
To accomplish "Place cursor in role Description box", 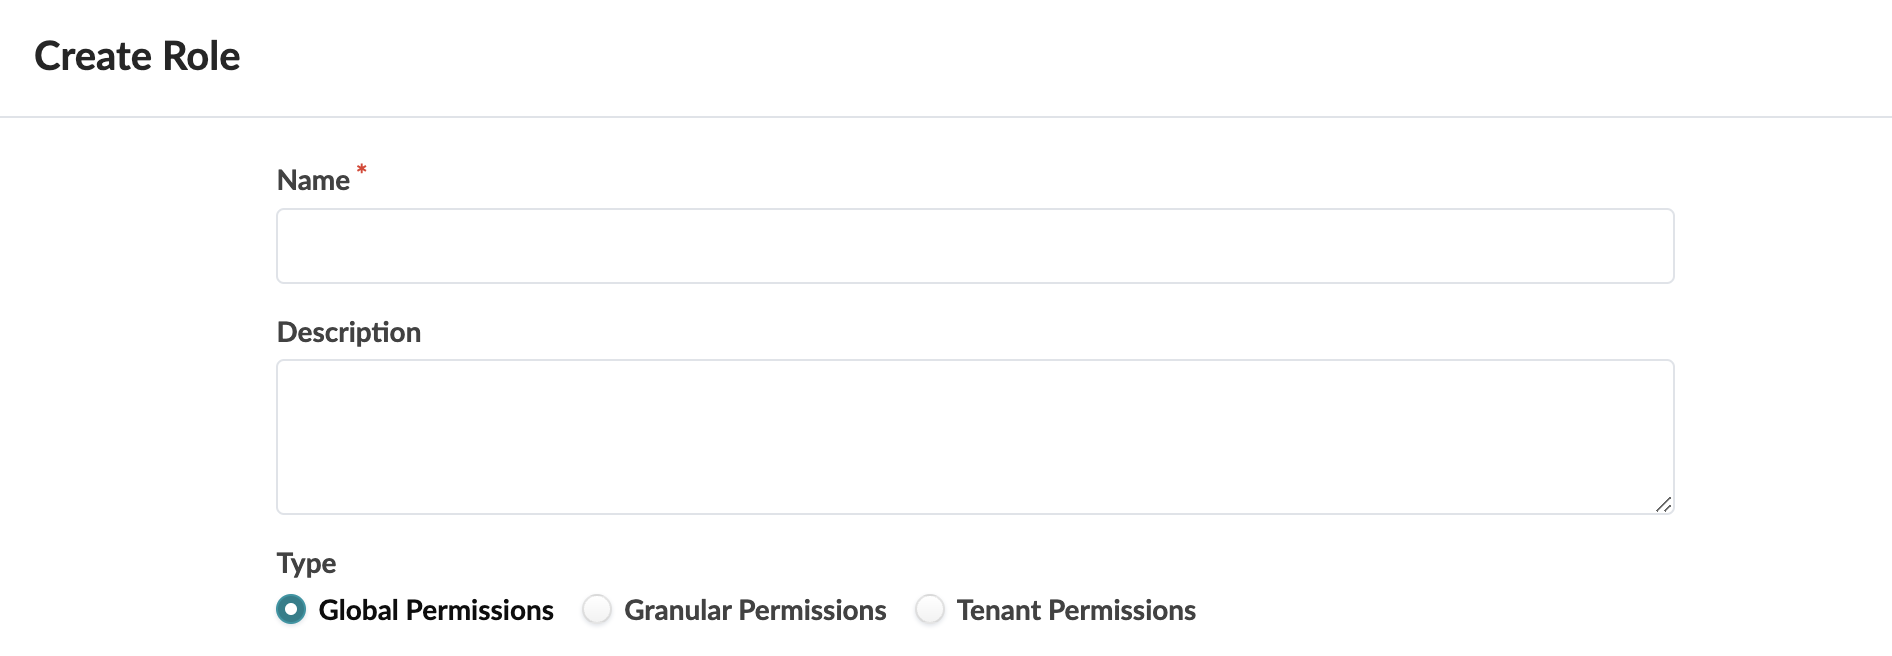I will pos(975,437).
